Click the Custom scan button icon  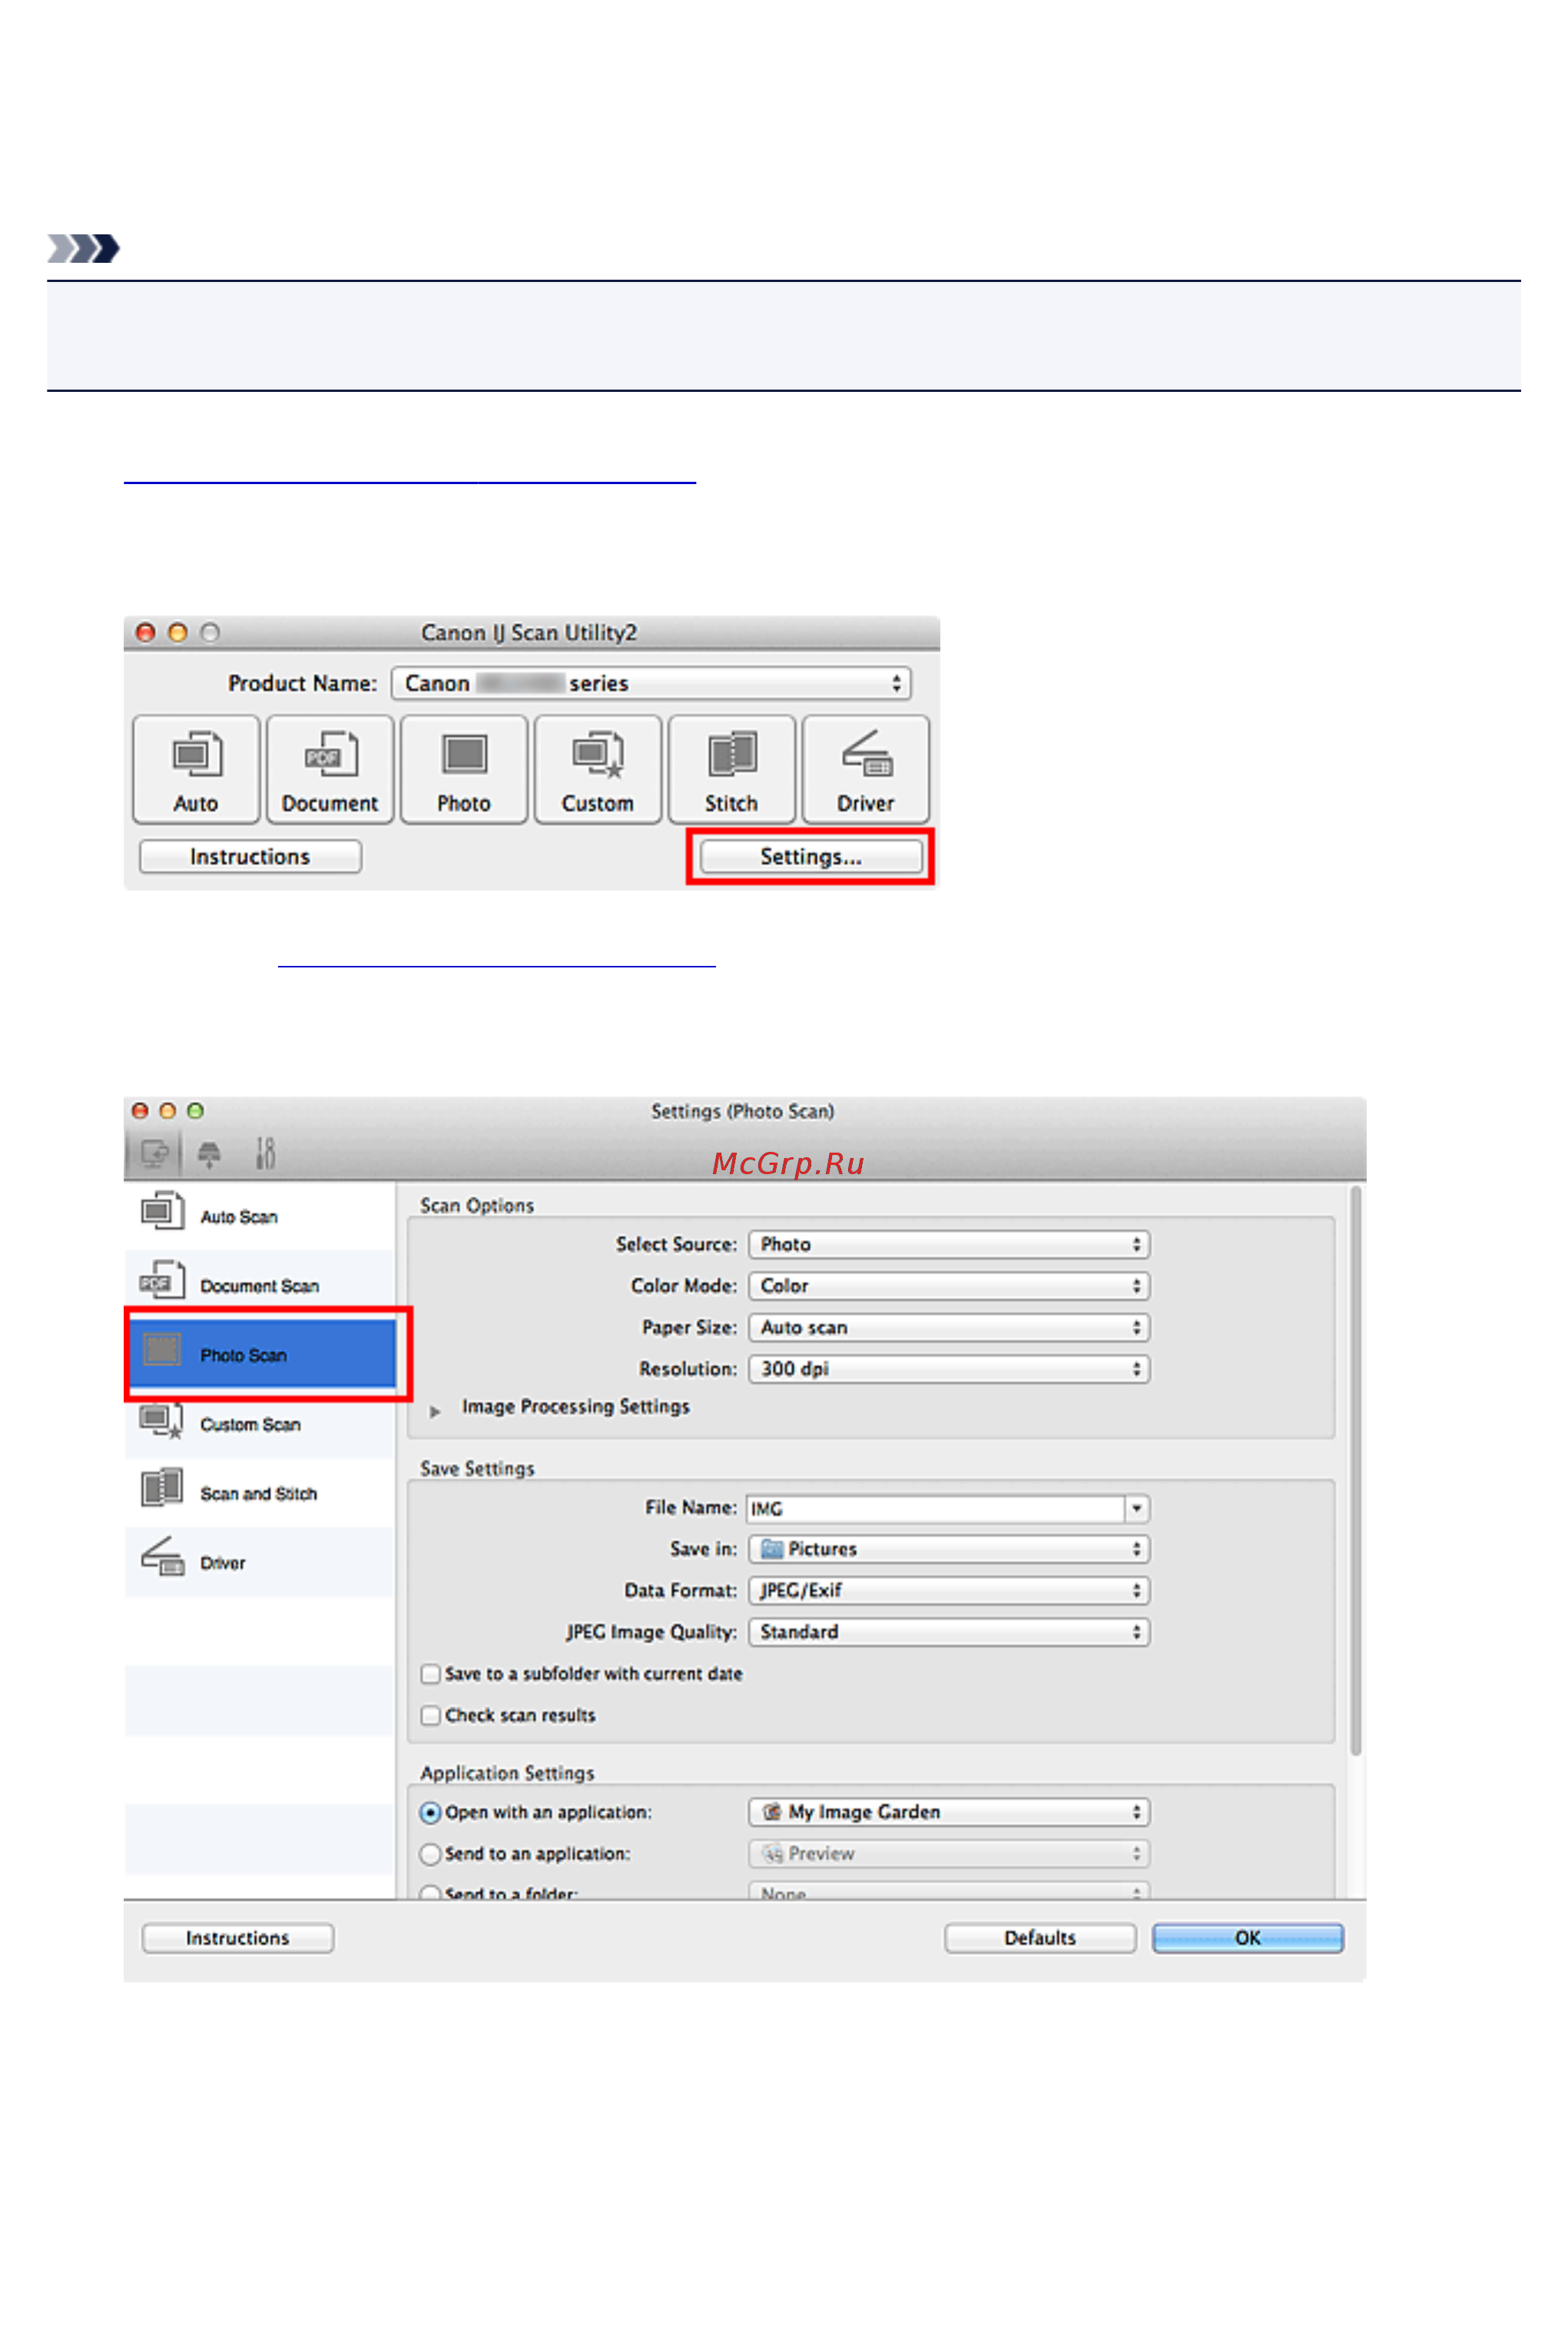[x=598, y=755]
